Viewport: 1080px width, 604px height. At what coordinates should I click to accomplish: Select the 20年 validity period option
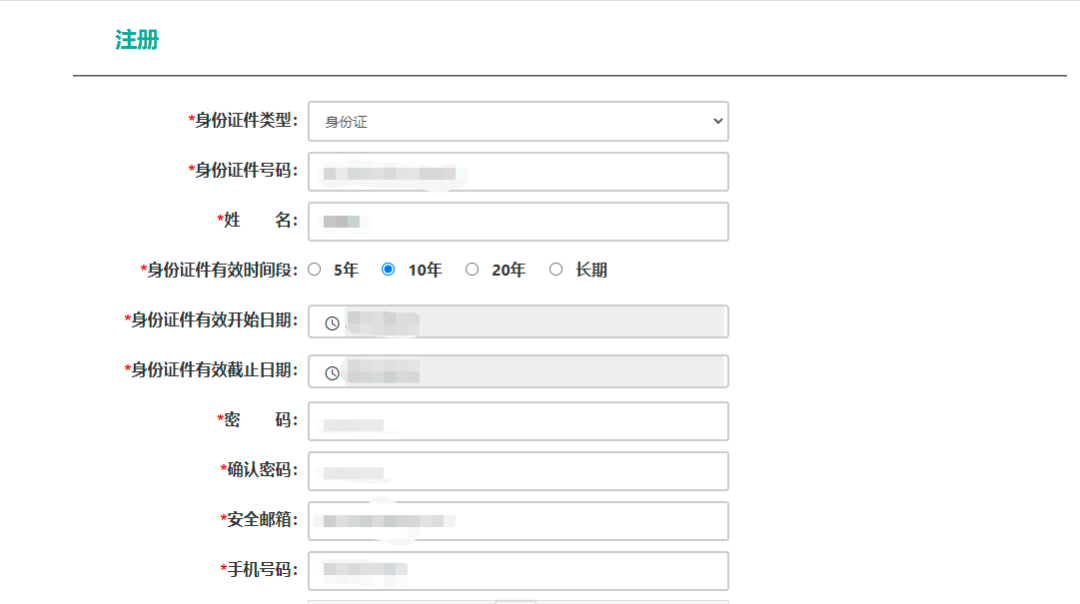(472, 269)
